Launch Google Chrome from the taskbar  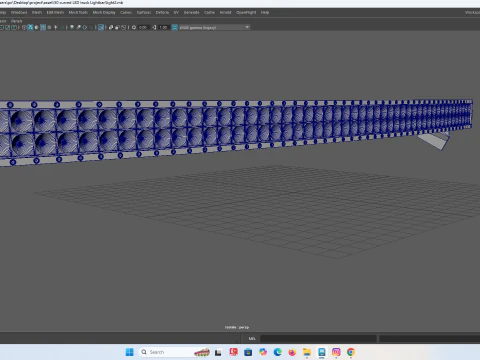coord(351,352)
